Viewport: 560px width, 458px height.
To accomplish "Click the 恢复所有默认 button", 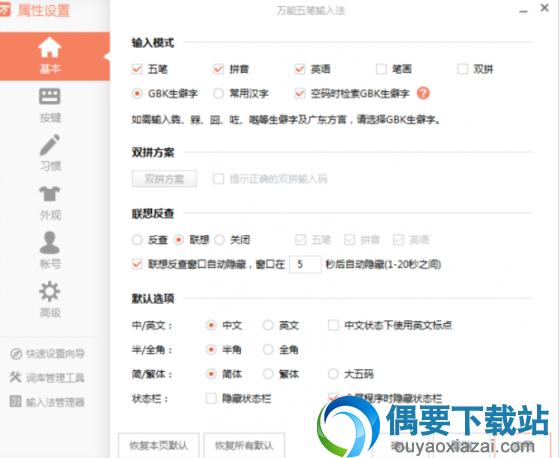I will coord(244,445).
